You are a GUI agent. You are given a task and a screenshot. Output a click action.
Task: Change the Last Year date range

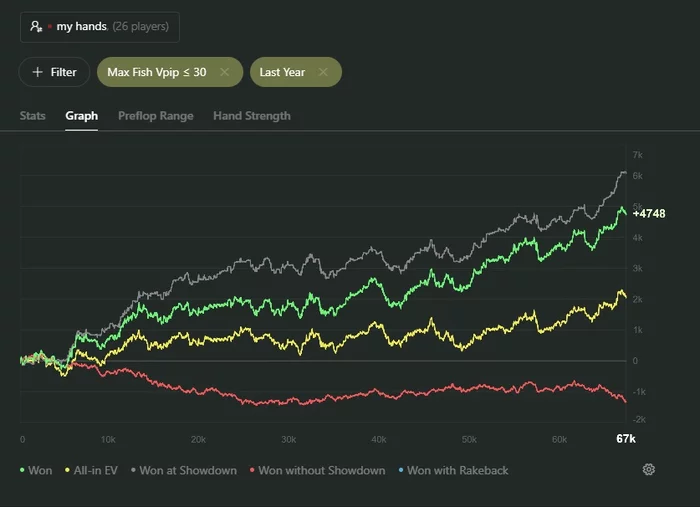[282, 72]
